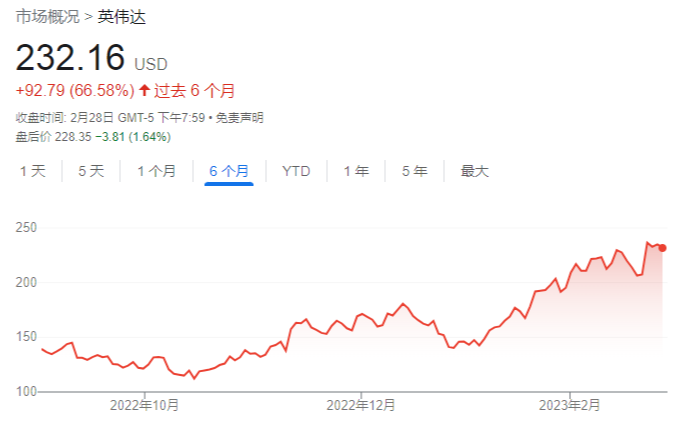This screenshot has height=424, width=691.
Task: Click the 2023年2月 axis label
Action: coord(569,405)
